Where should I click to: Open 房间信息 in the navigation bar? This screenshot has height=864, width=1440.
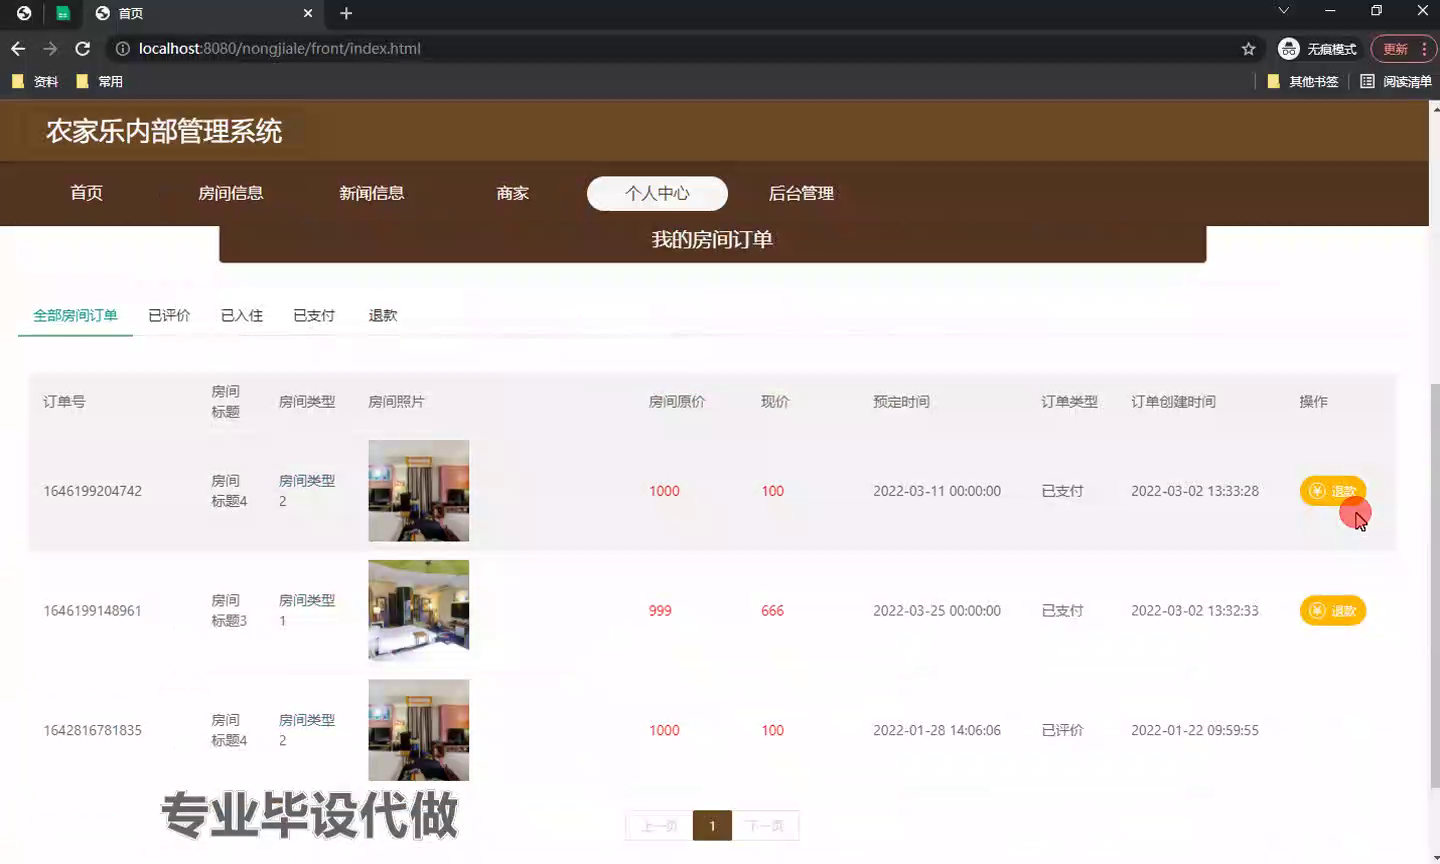[230, 193]
